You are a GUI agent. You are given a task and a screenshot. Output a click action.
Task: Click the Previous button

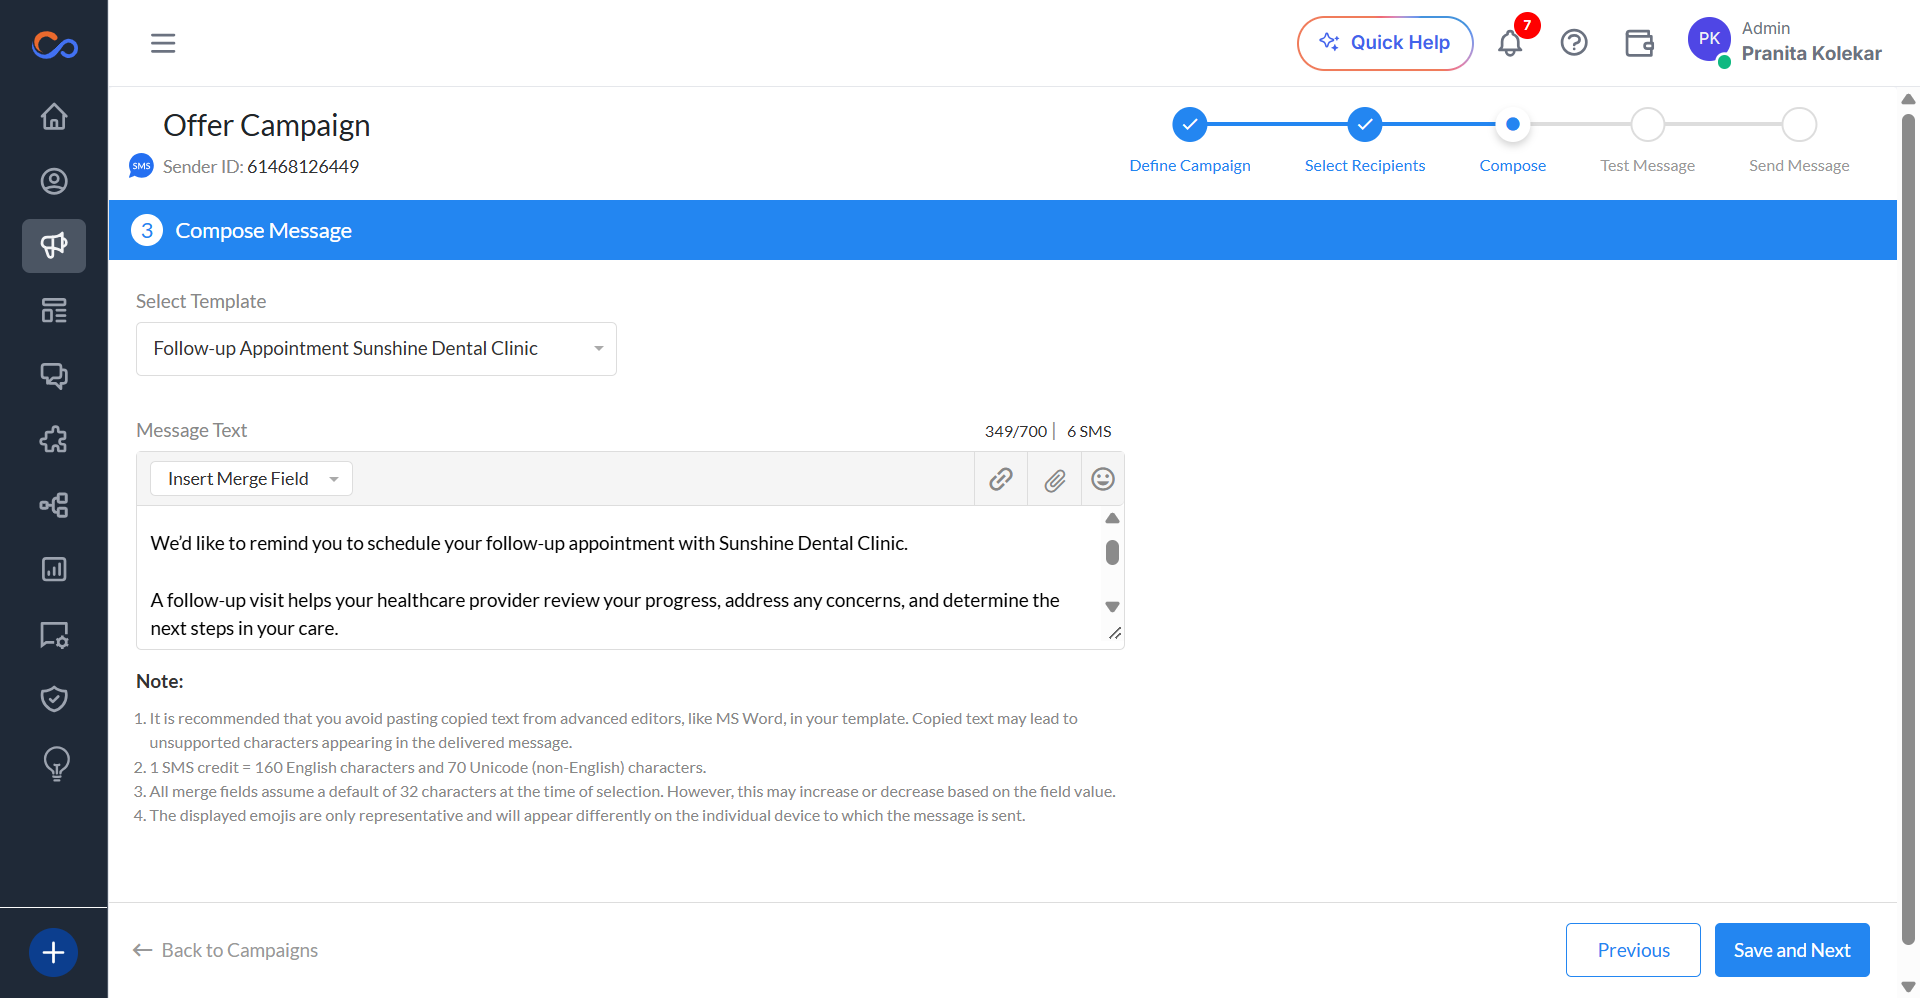point(1633,950)
